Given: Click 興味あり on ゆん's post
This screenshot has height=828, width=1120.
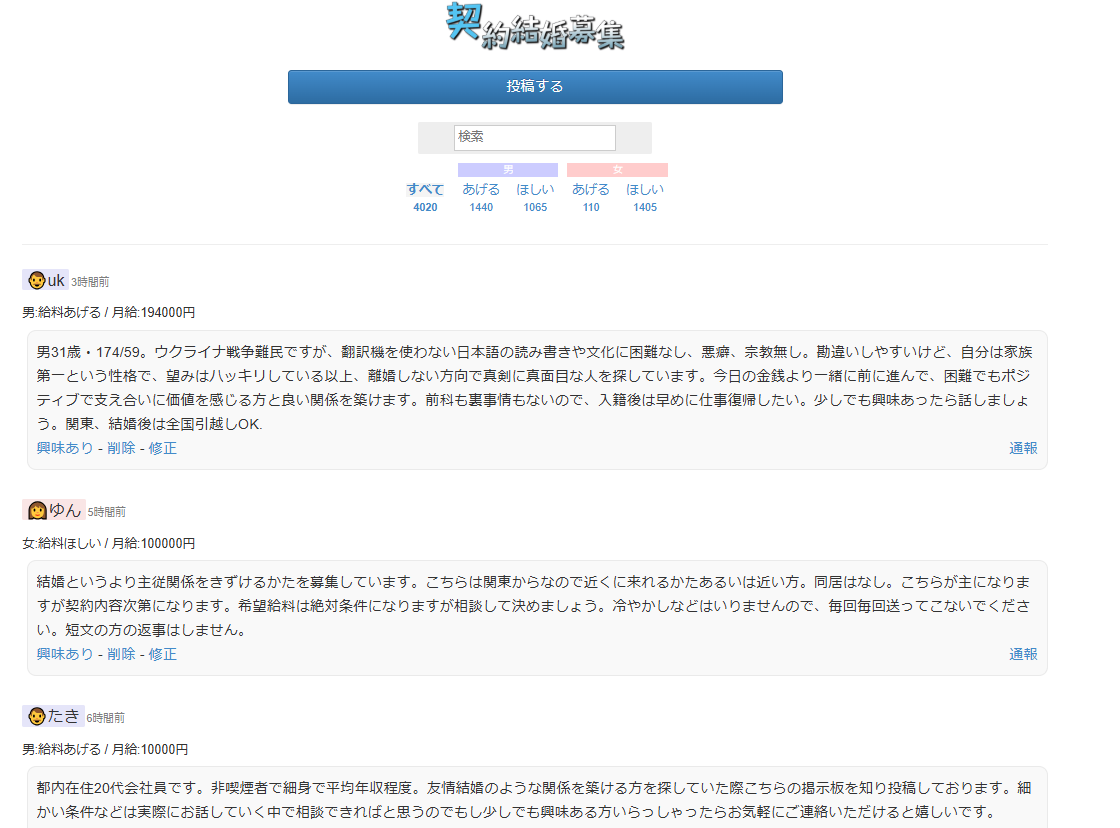Looking at the screenshot, I should click(65, 654).
